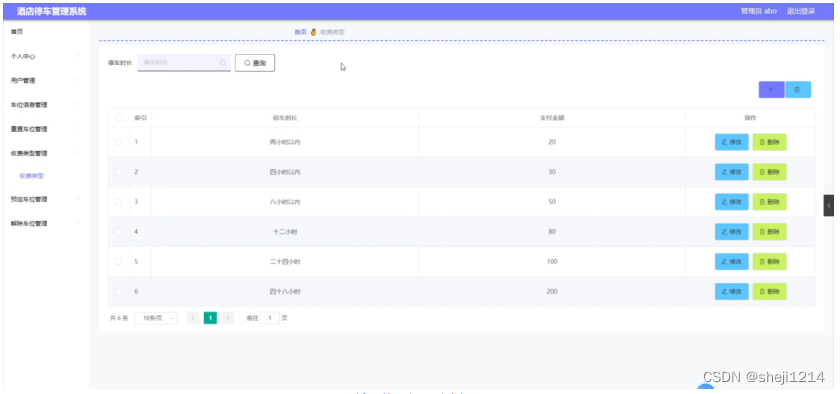Edit the 两小时以内 row with 修改
Image resolution: width=840 pixels, height=394 pixels.
[731, 142]
